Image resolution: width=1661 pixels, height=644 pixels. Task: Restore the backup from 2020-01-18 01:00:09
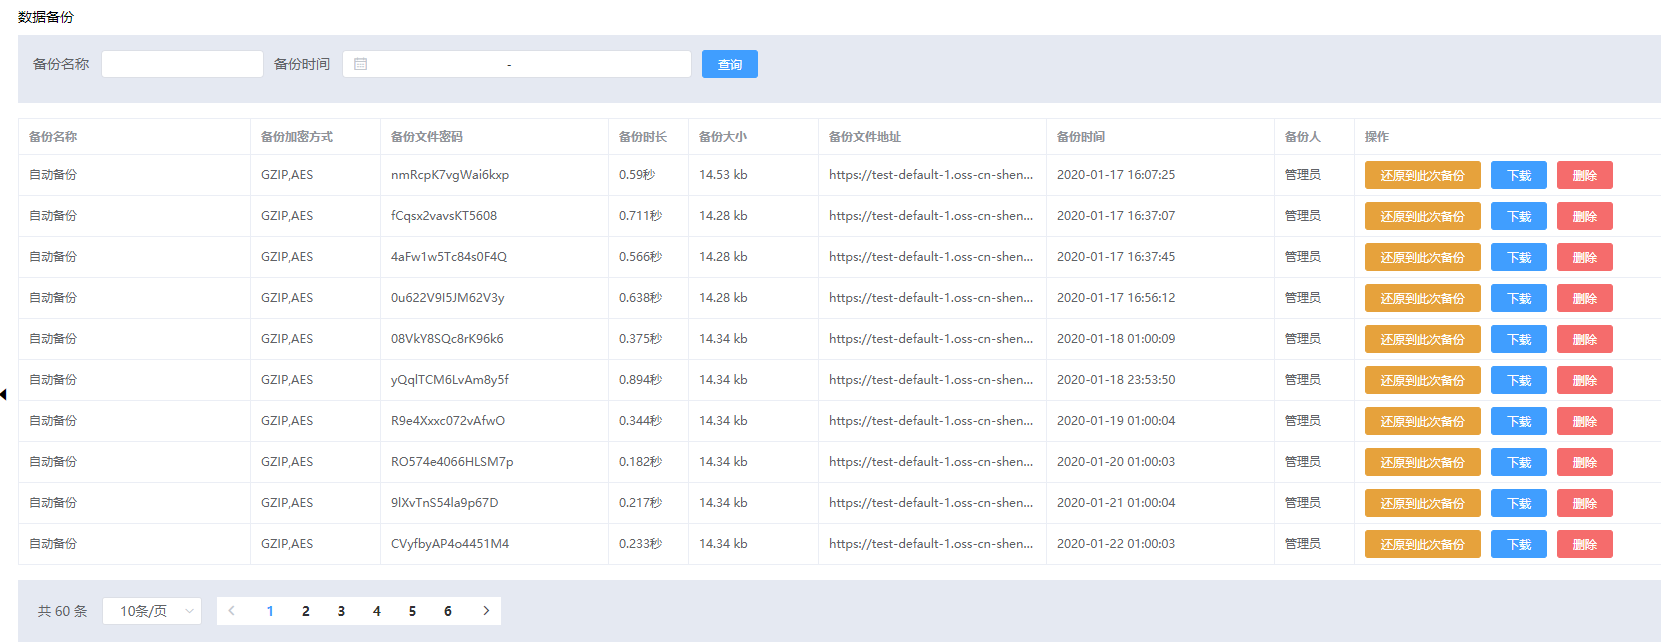1422,339
